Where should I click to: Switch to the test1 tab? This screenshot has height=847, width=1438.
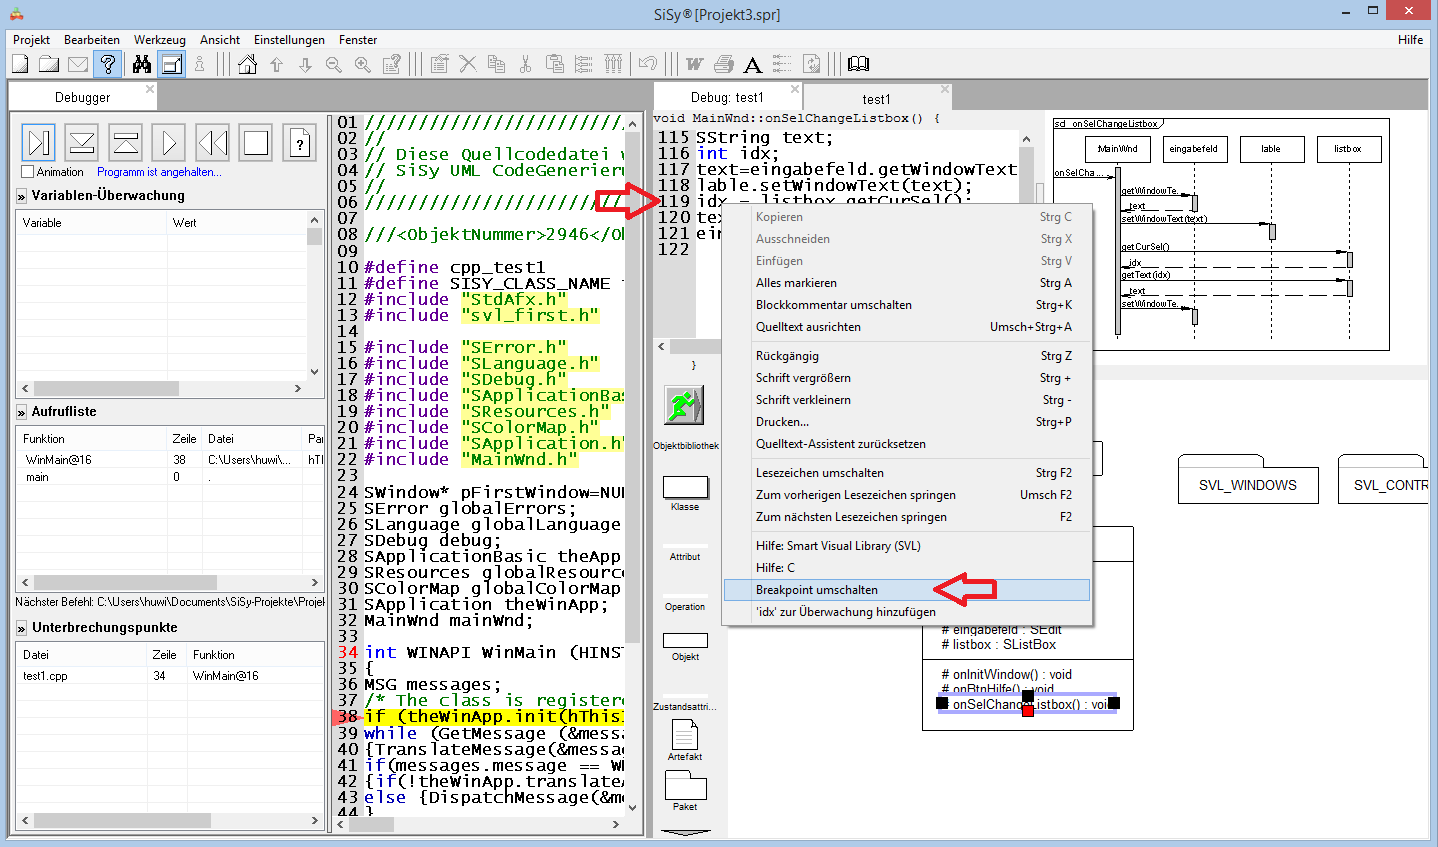pos(876,99)
